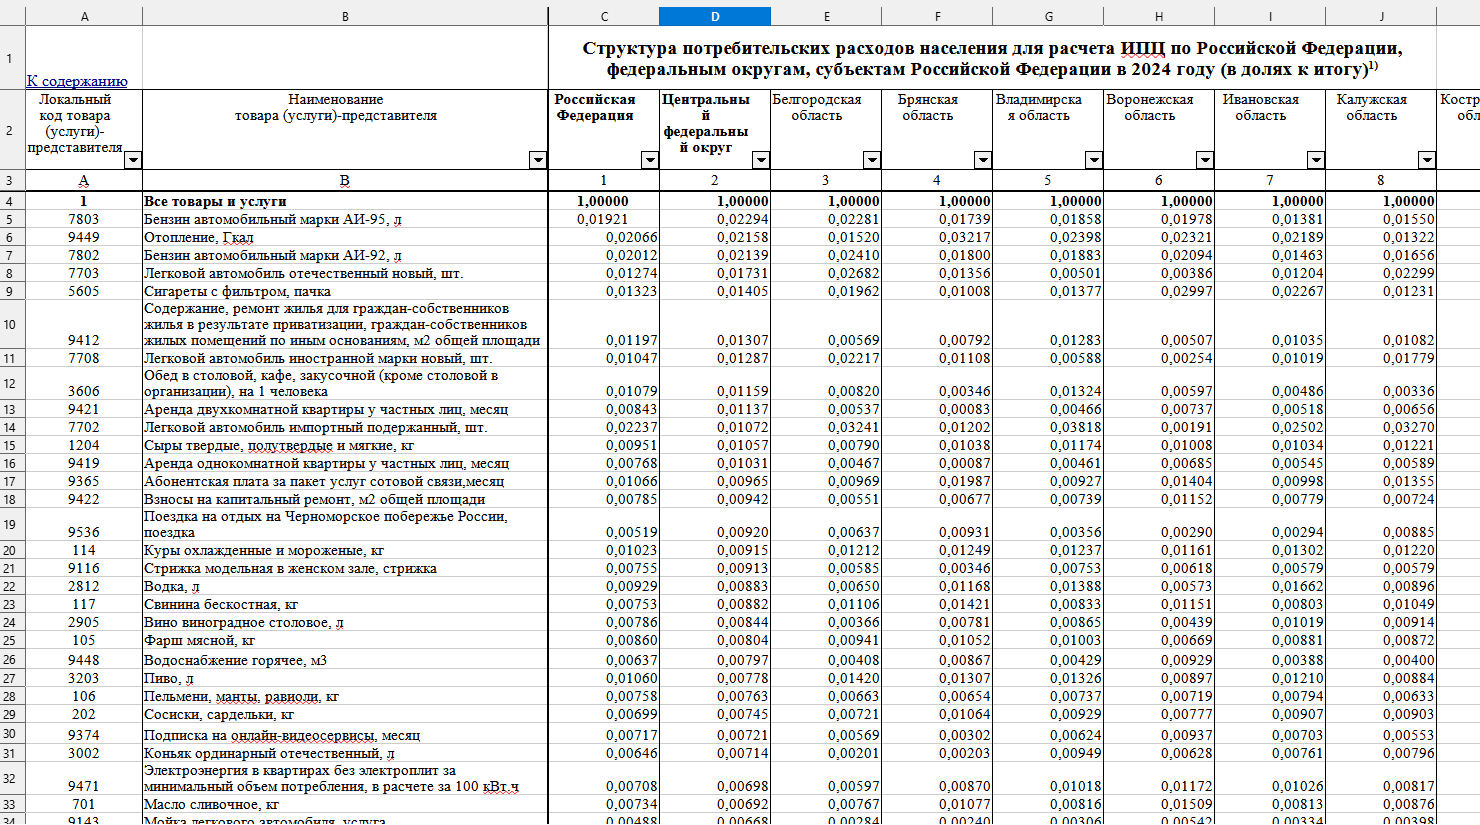
Task: Open filter dropdown for Российская Федерация column
Action: point(650,160)
